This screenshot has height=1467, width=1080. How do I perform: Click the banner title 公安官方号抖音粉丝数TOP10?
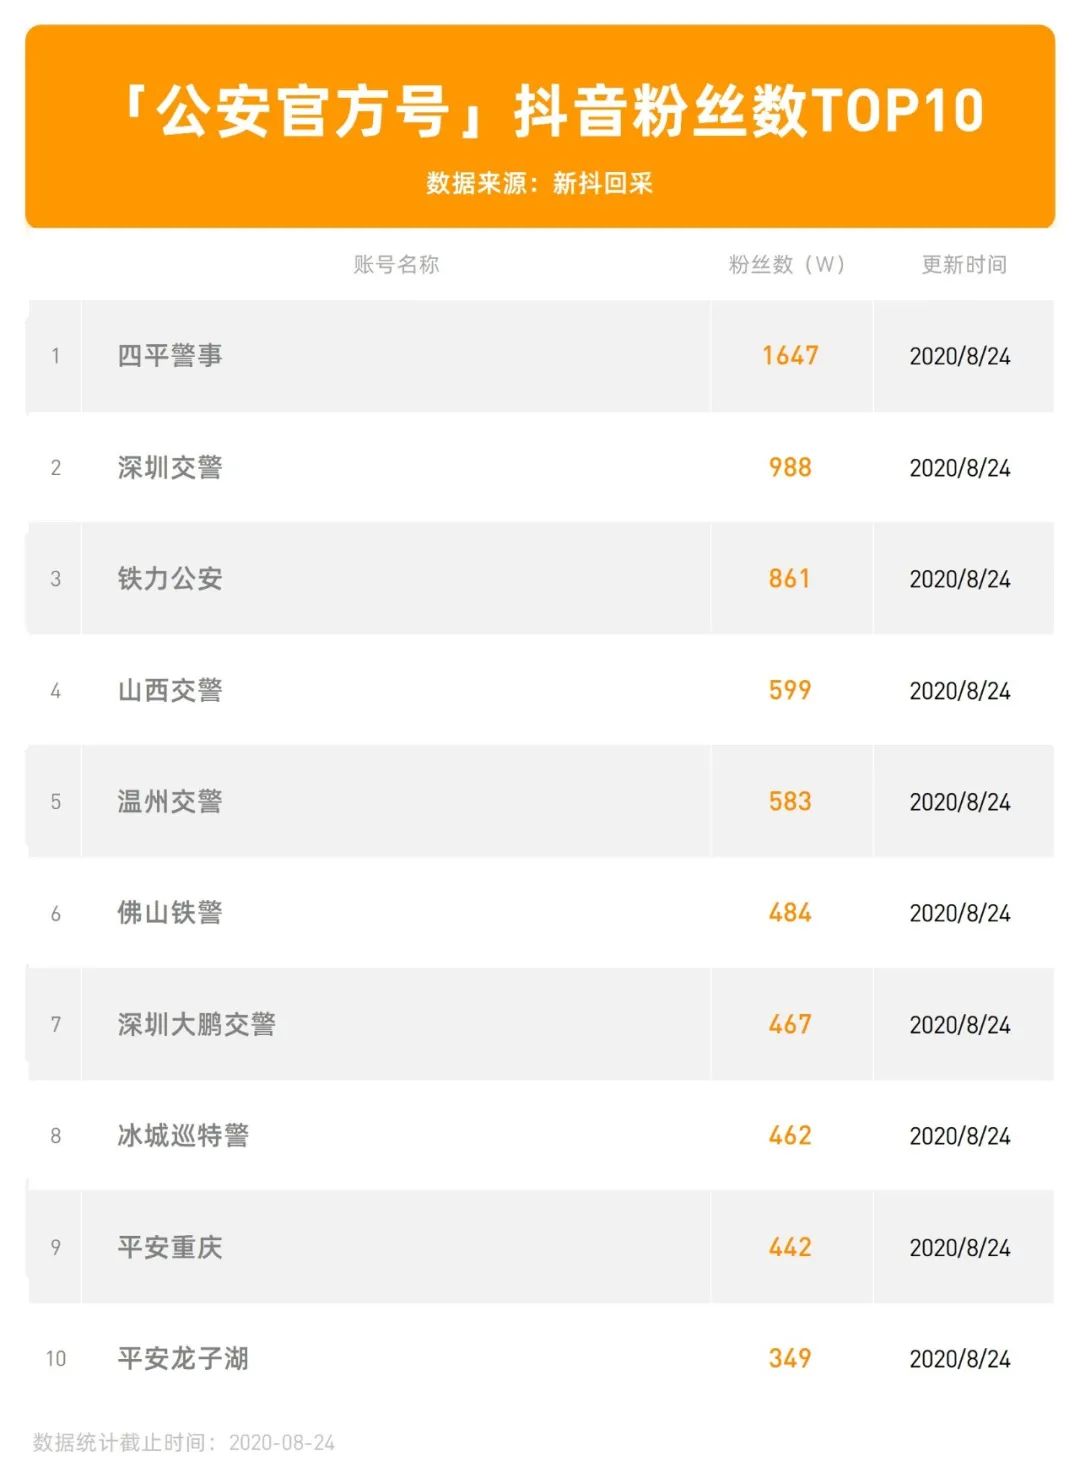point(552,111)
